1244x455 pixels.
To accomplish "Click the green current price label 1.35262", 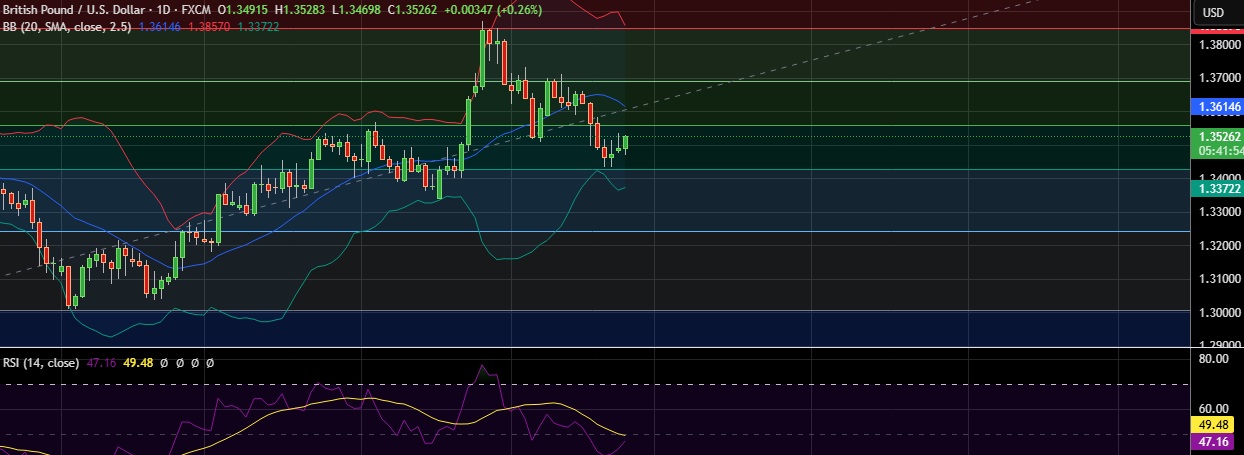I will [1220, 136].
